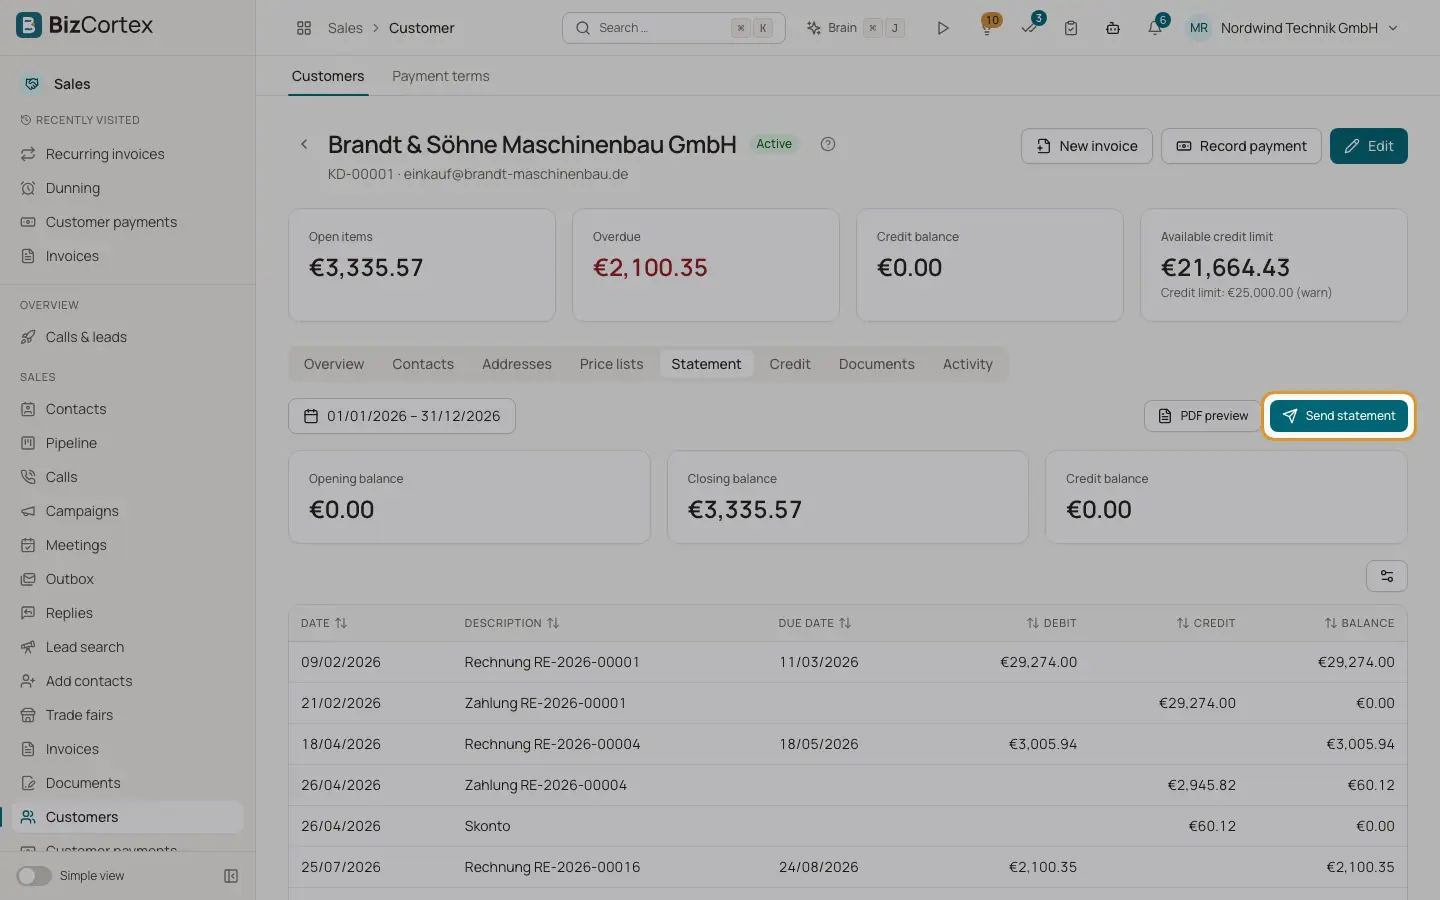Sort the table by the Balance column
Image resolution: width=1440 pixels, height=900 pixels.
tap(1359, 623)
